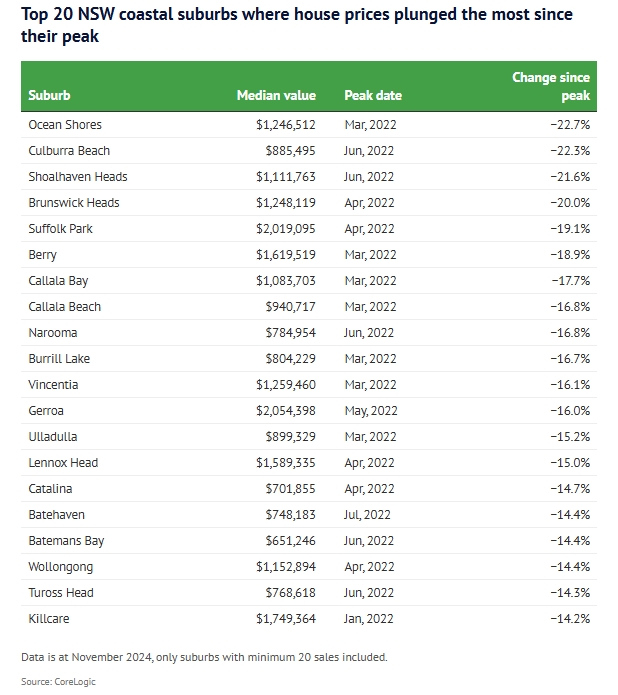
Task: Select the Ocean Shores suburb cell
Action: coord(65,125)
